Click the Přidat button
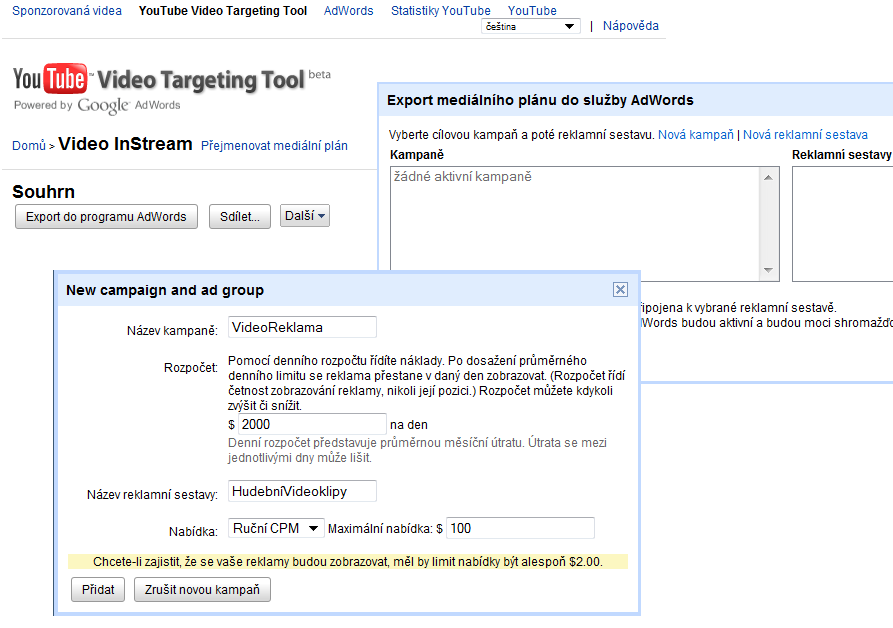The height and width of the screenshot is (628, 893). [x=98, y=590]
